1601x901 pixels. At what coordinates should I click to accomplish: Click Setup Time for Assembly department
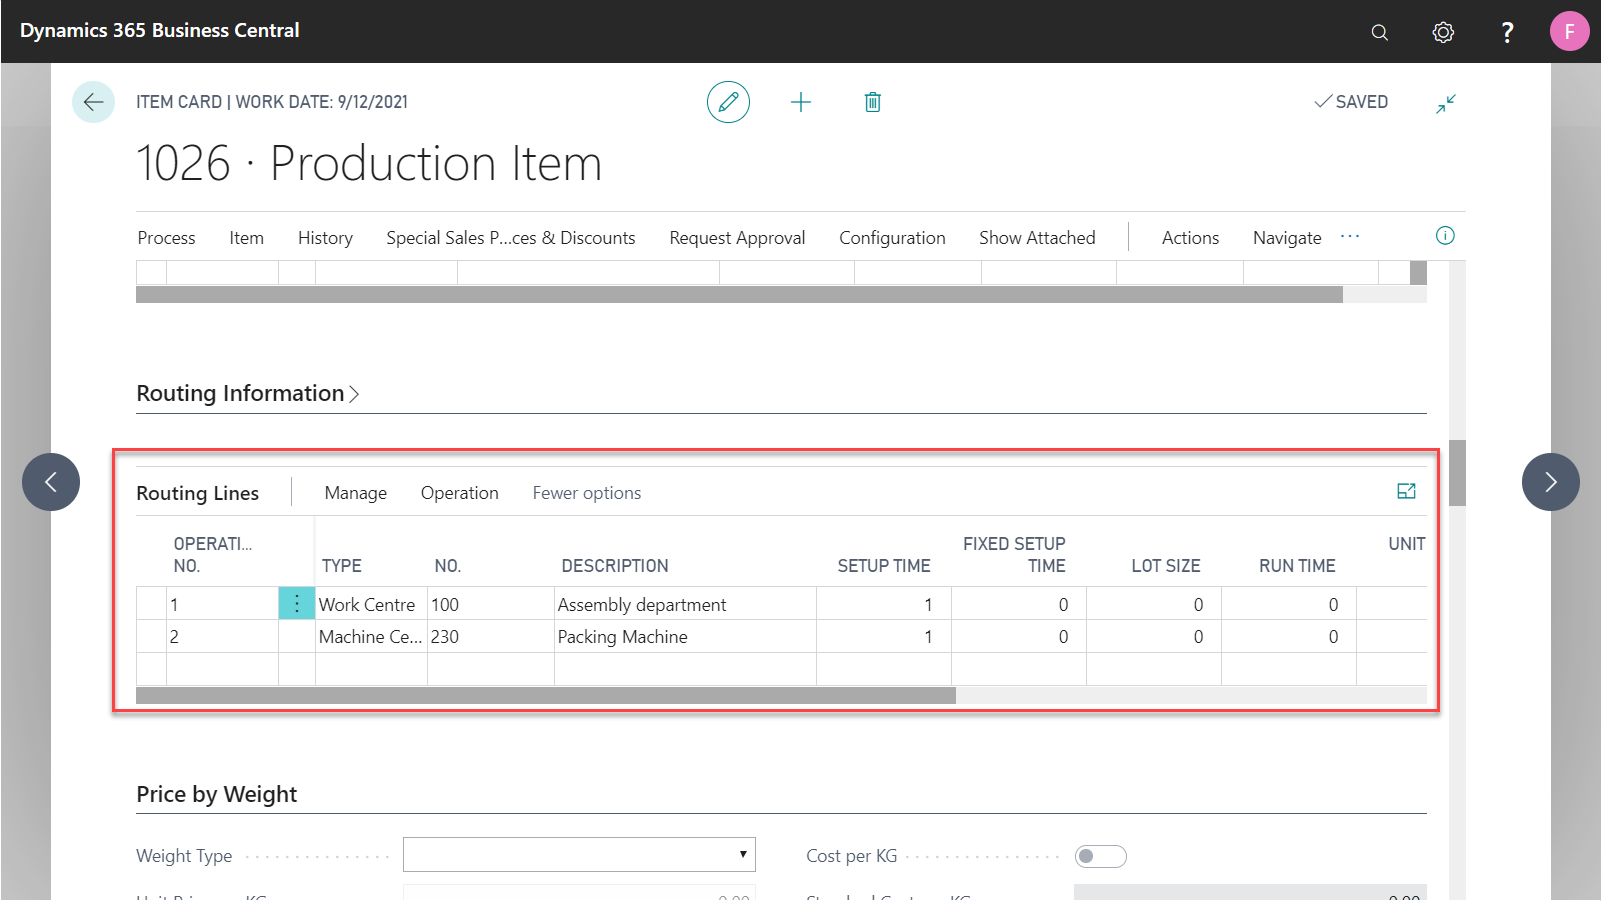click(x=884, y=604)
